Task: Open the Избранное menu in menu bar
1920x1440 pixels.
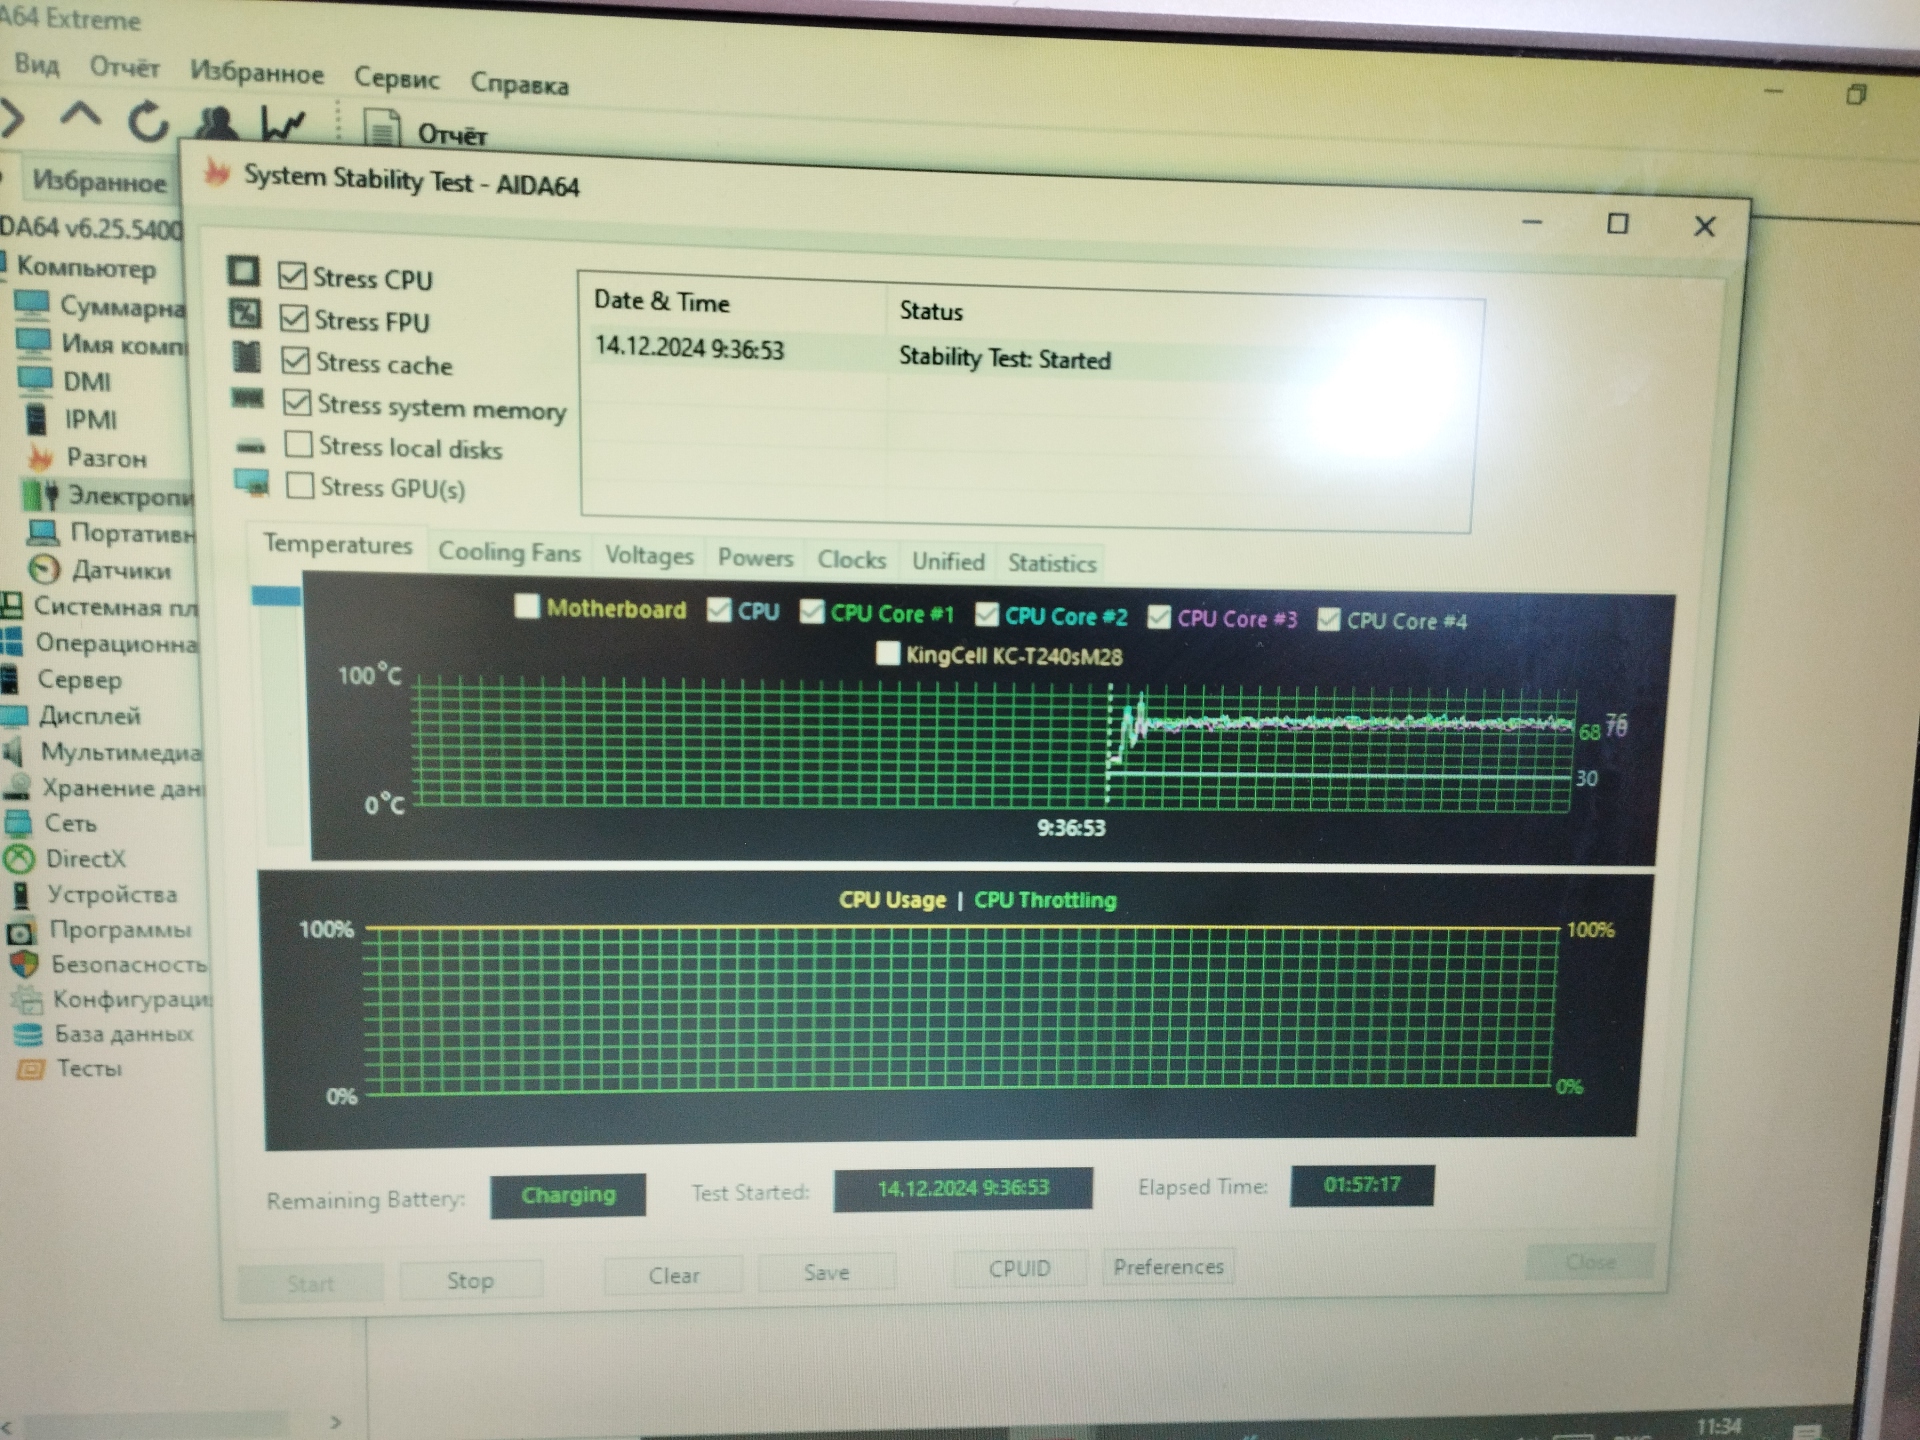Action: (256, 72)
